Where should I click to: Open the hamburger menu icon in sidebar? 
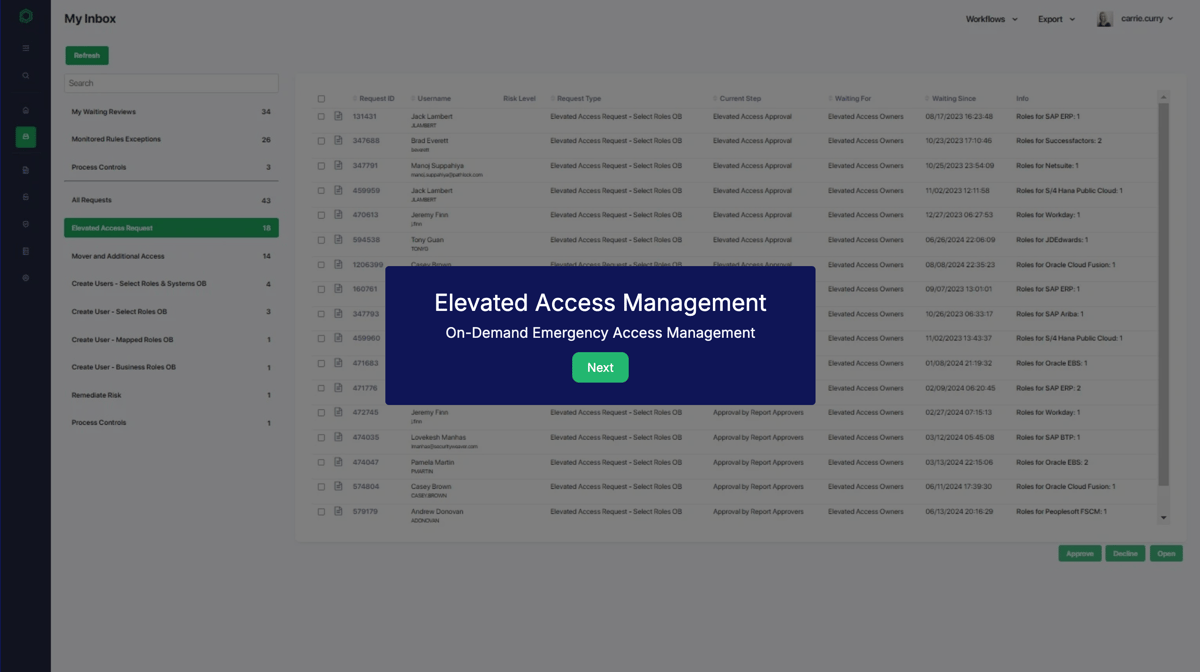26,48
